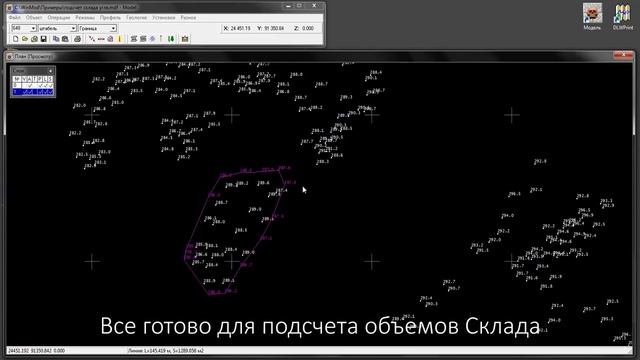Open a file using the folder icon

coord(25,39)
